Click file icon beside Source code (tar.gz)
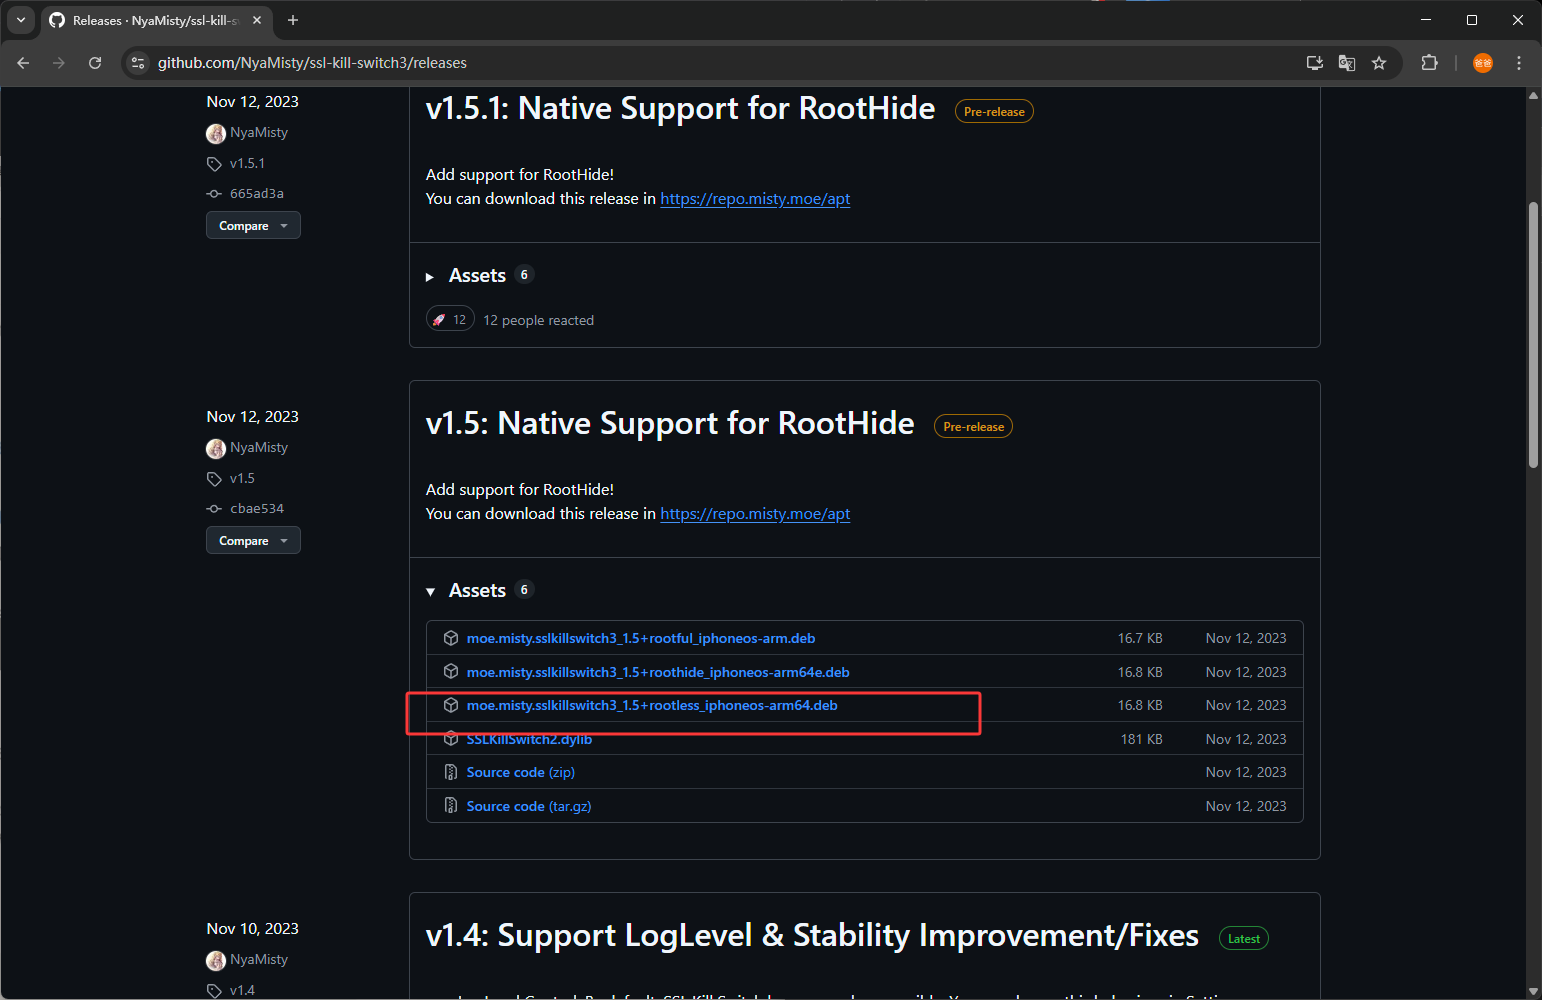The image size is (1542, 1000). click(451, 806)
